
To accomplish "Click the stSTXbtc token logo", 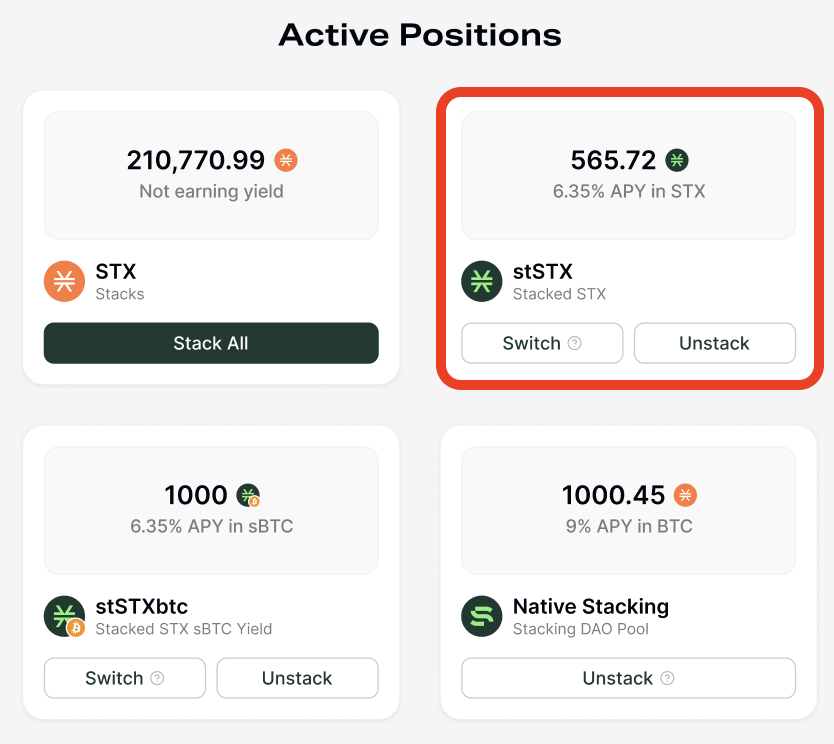I will pos(65,616).
